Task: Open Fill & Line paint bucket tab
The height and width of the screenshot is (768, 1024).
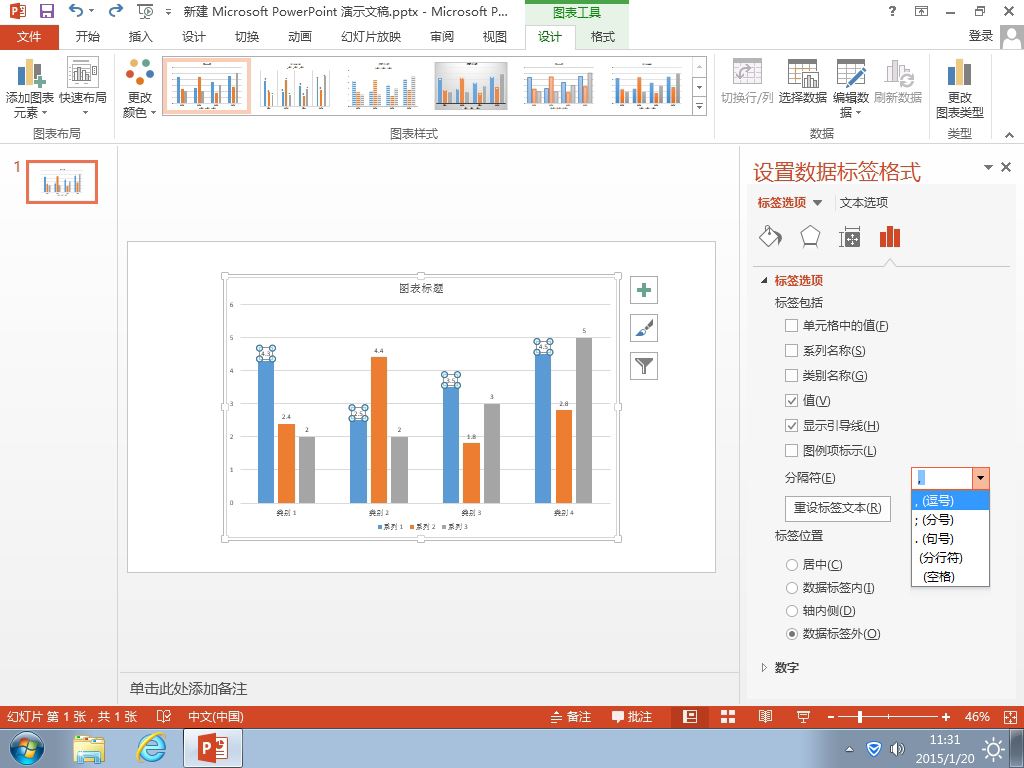Action: click(771, 236)
